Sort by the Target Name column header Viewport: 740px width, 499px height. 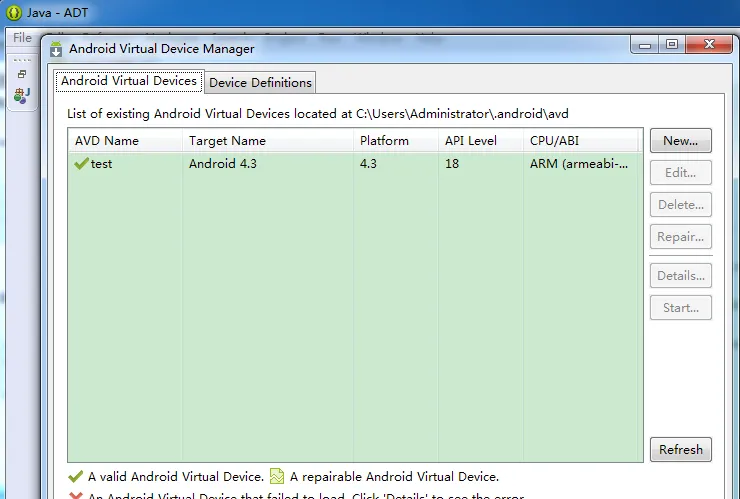coord(227,141)
